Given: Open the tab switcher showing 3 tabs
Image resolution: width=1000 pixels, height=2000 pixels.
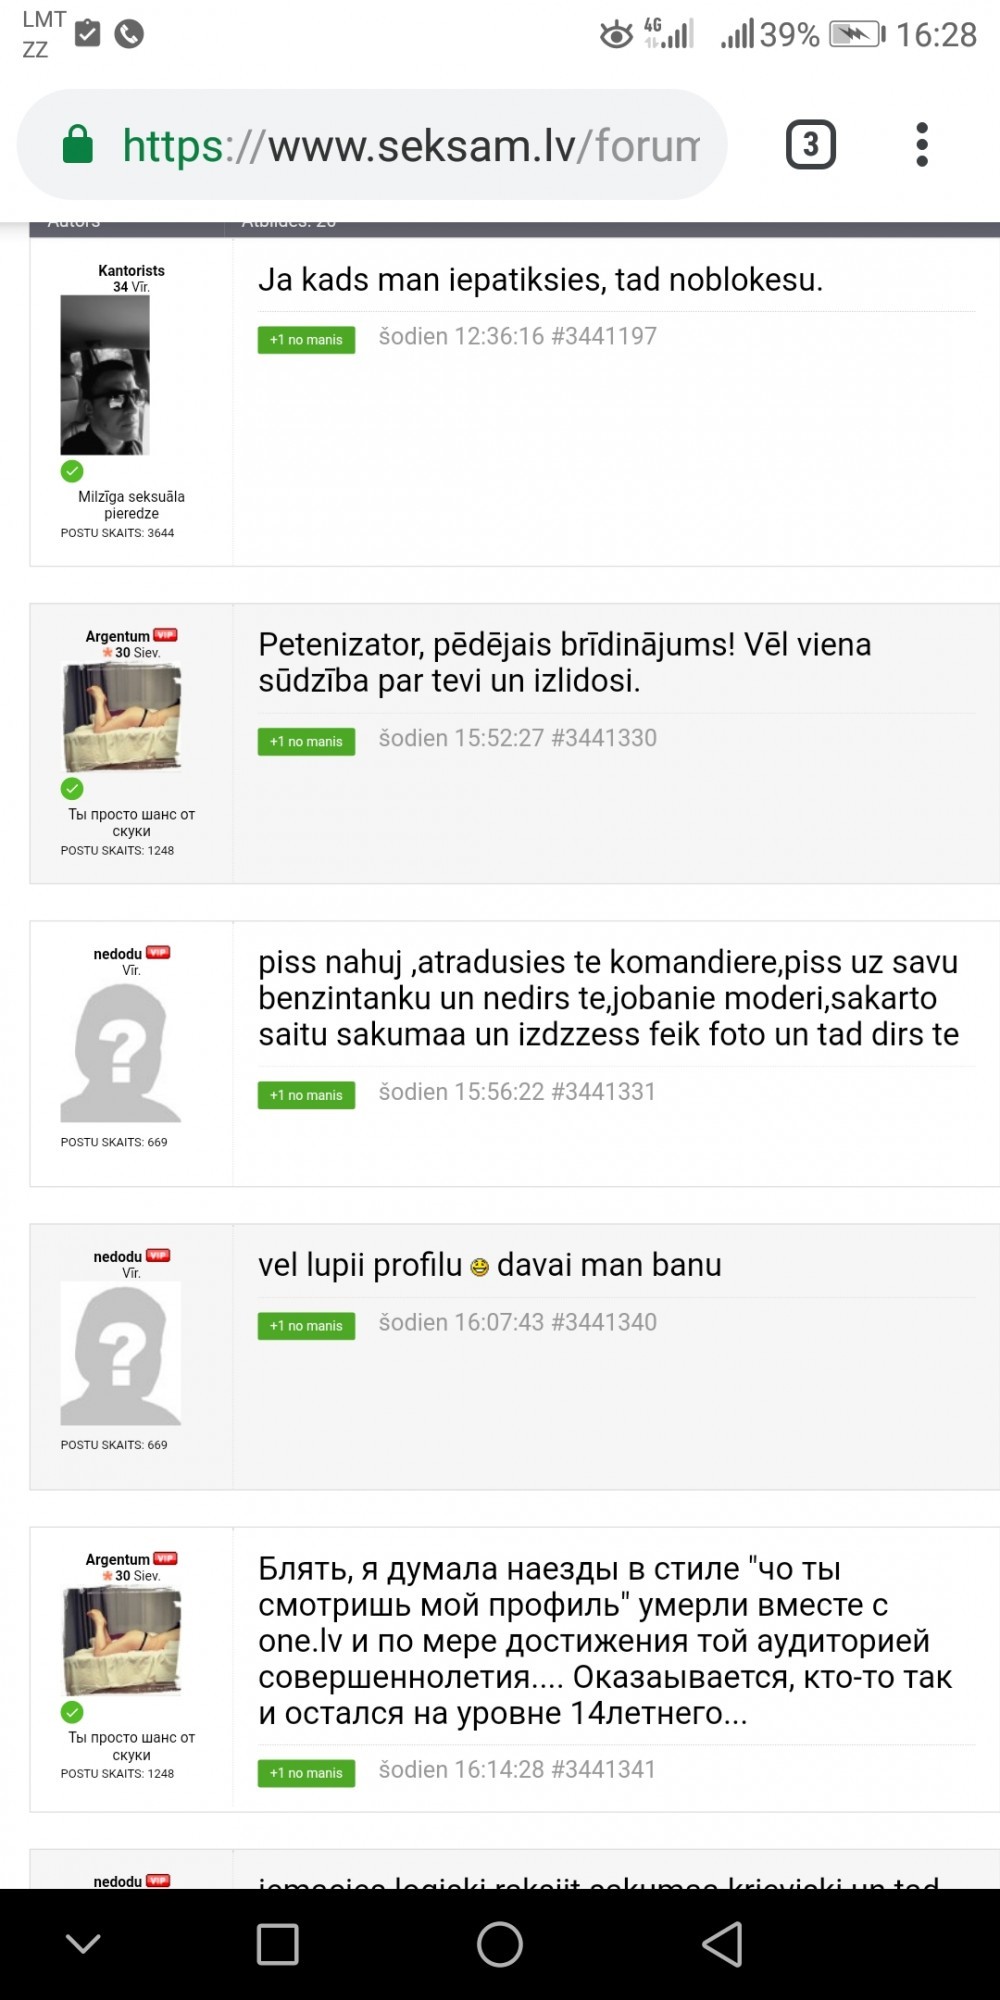Looking at the screenshot, I should tap(810, 145).
